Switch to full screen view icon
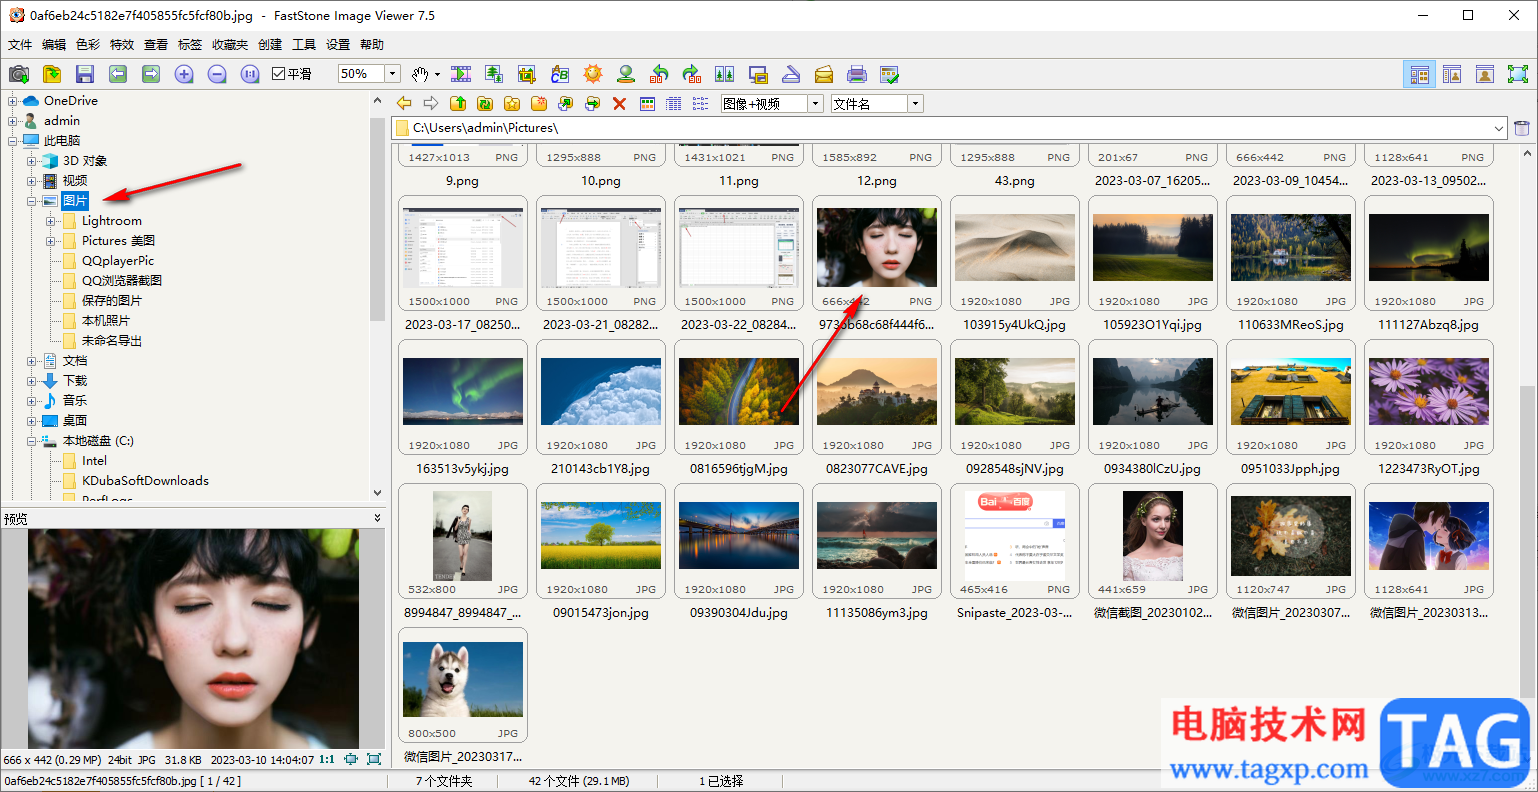This screenshot has width=1538, height=792. click(x=1518, y=74)
